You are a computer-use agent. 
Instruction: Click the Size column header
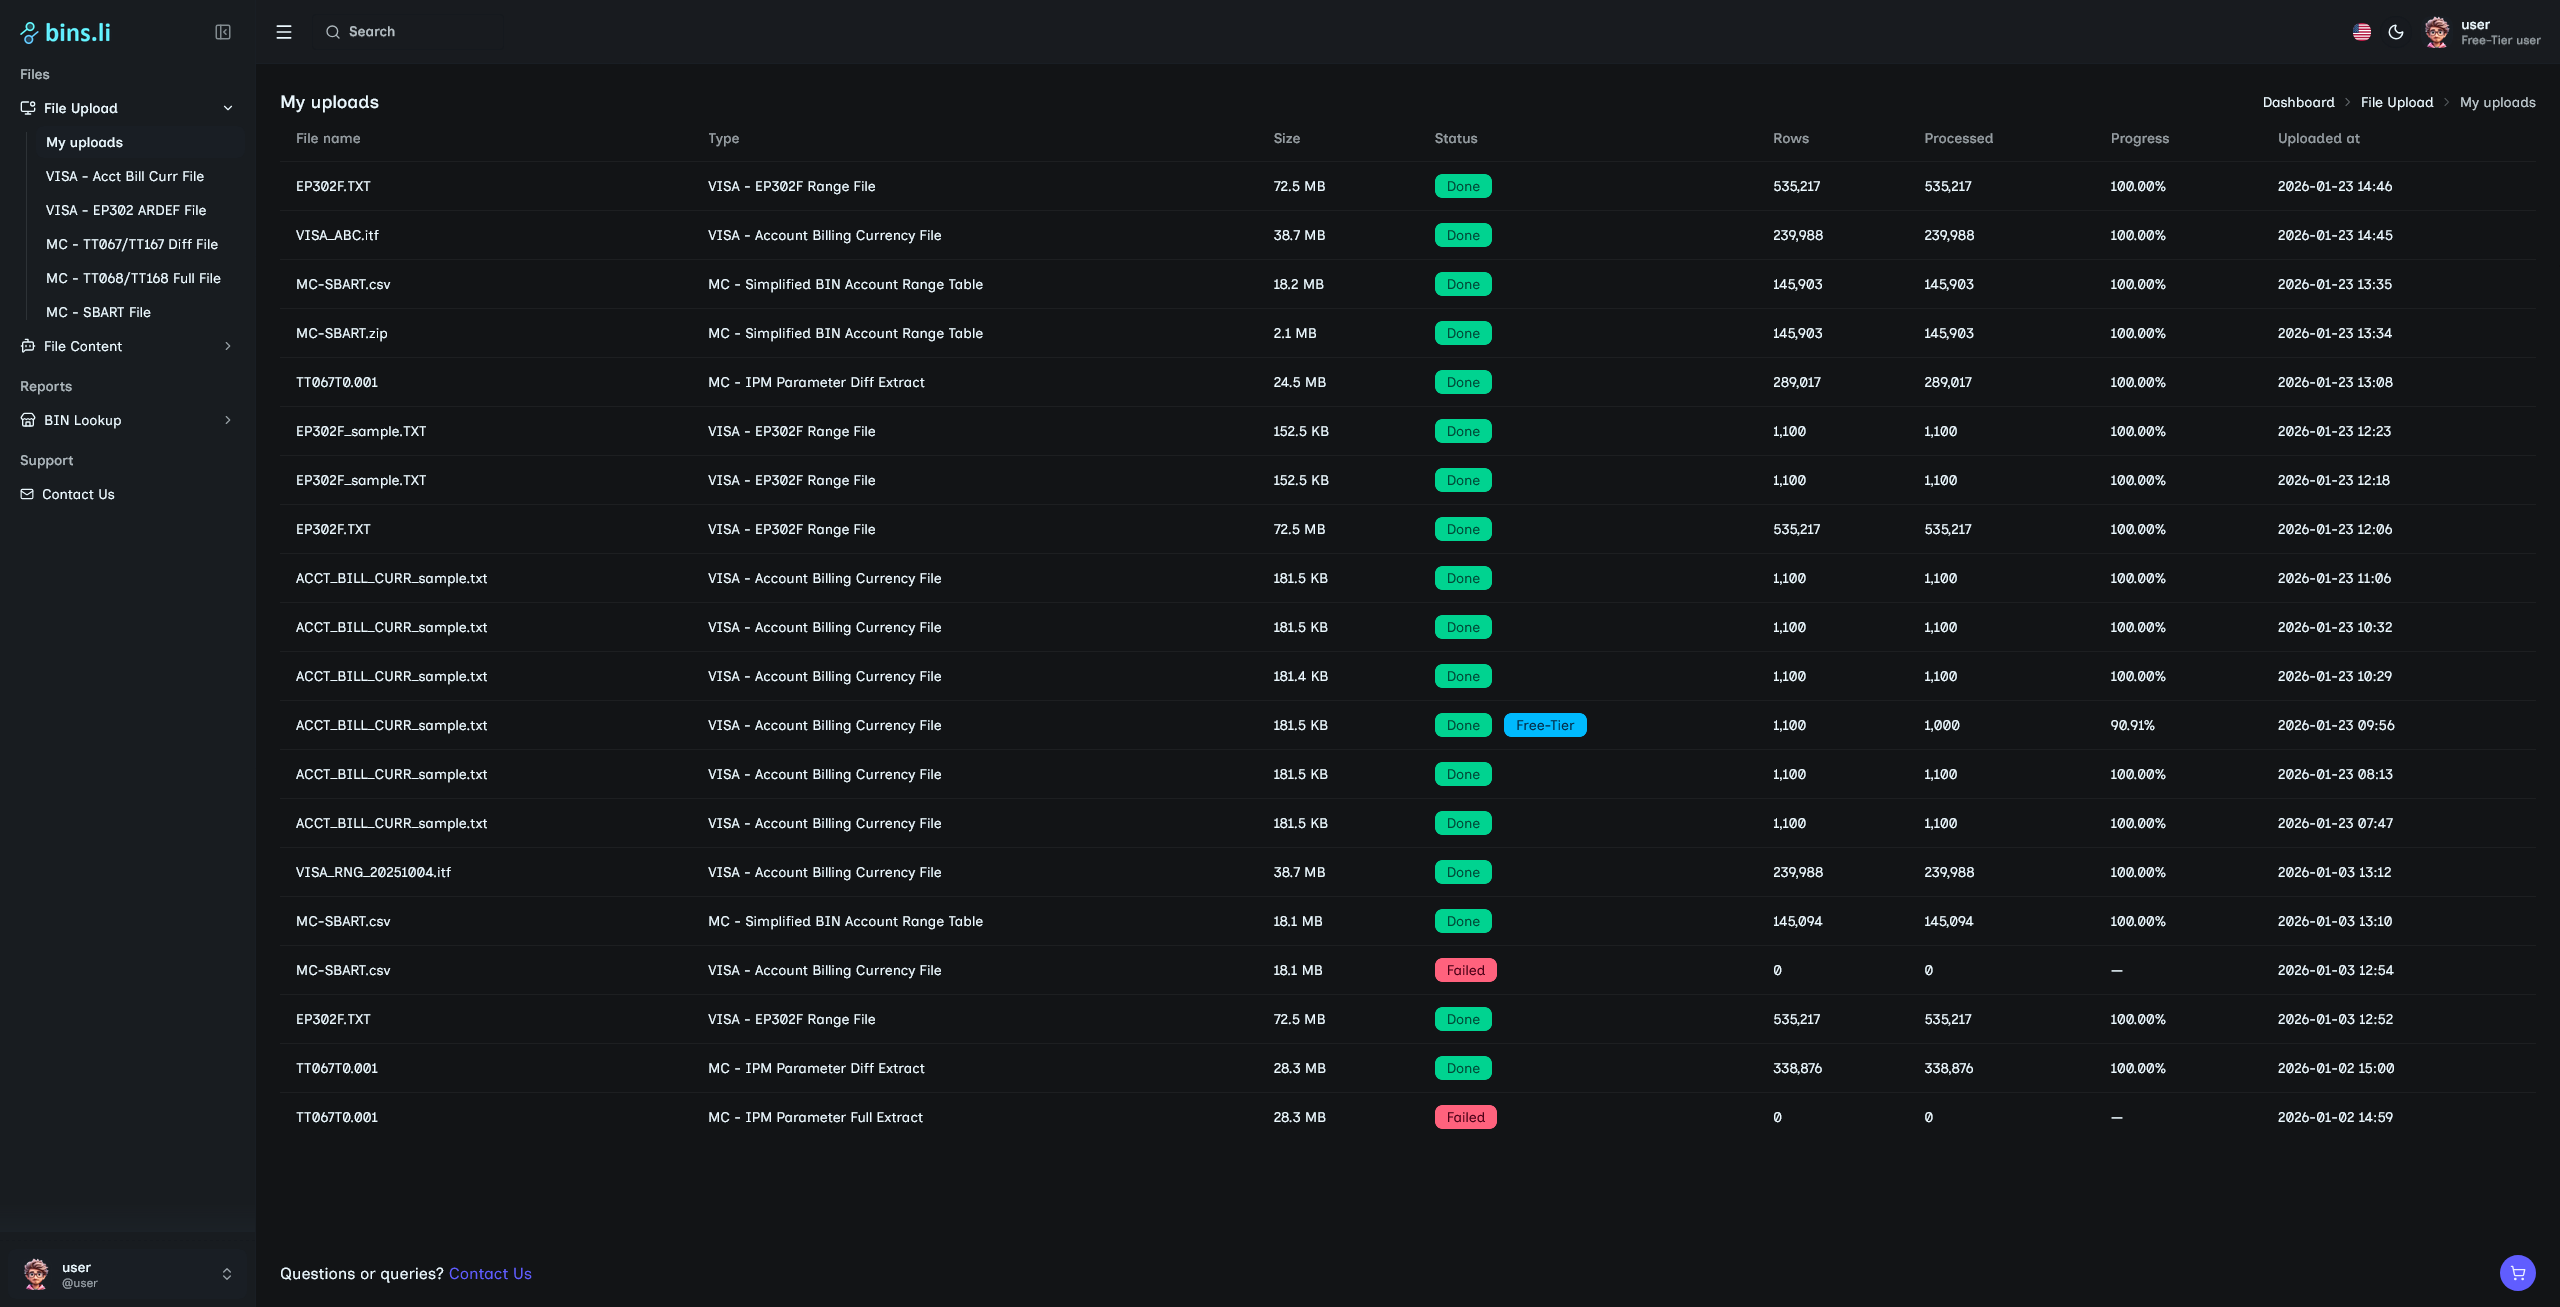(1286, 138)
